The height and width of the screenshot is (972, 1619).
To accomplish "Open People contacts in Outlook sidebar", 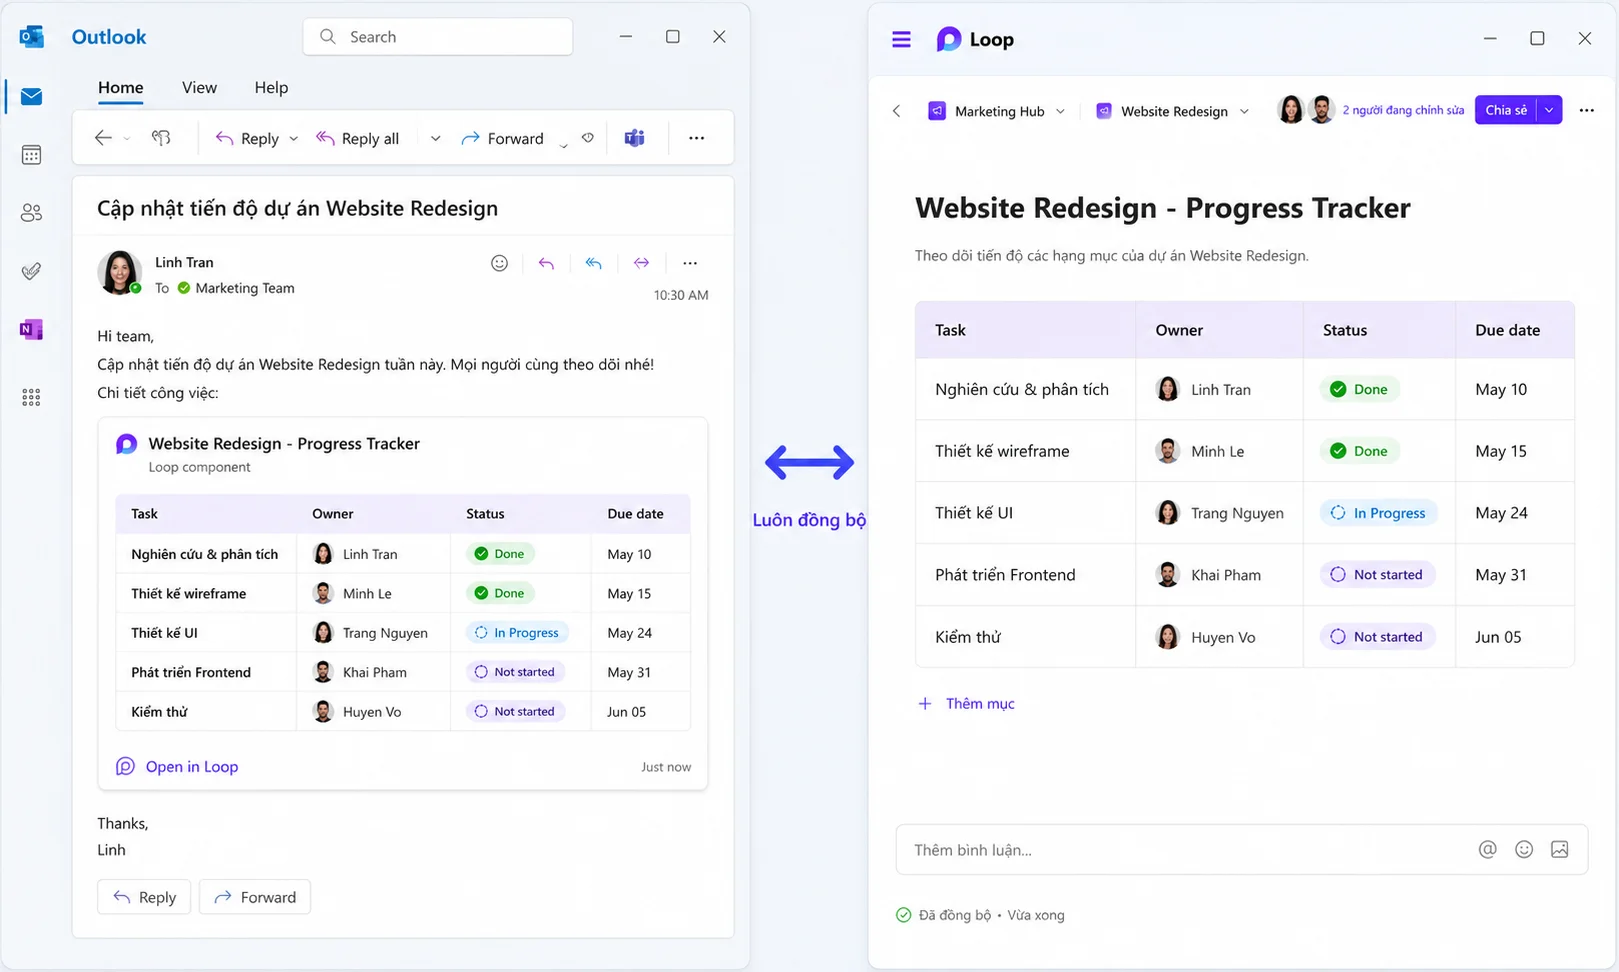I will (31, 213).
